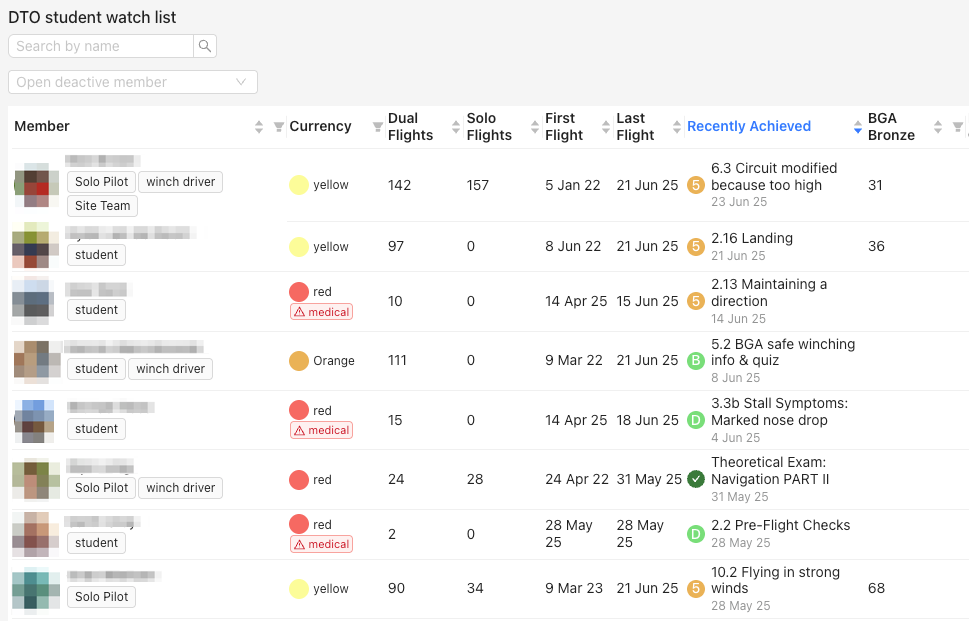This screenshot has width=969, height=621.
Task: Toggle ascending sort on First Flight column
Action: (x=604, y=122)
